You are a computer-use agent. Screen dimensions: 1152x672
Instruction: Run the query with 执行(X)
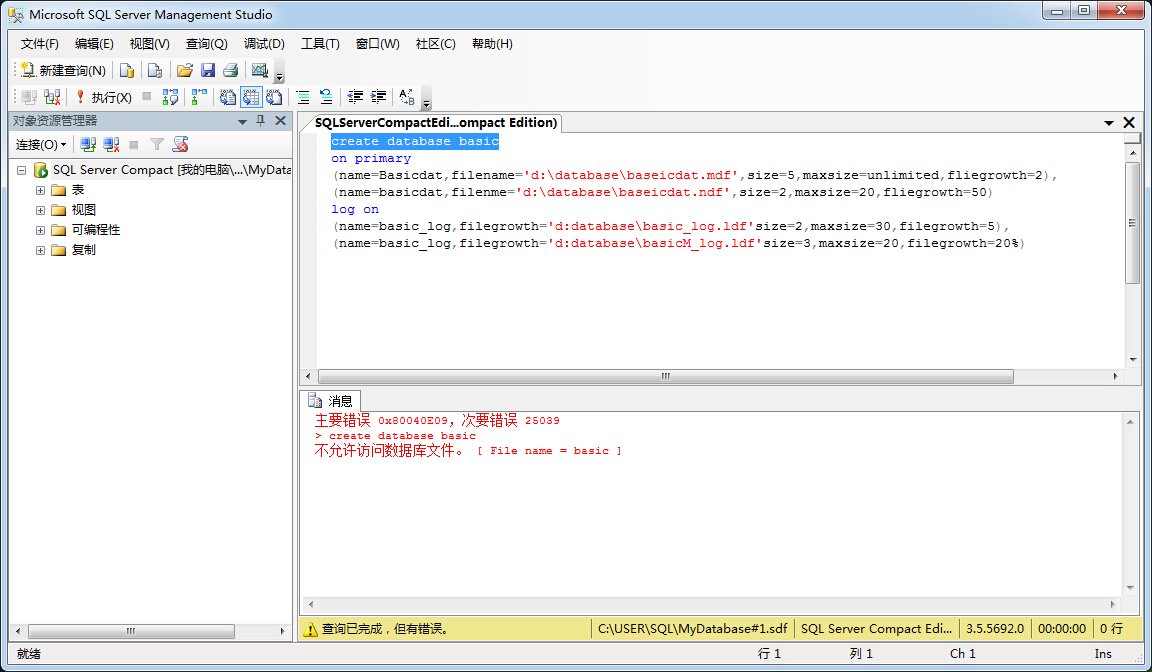104,97
